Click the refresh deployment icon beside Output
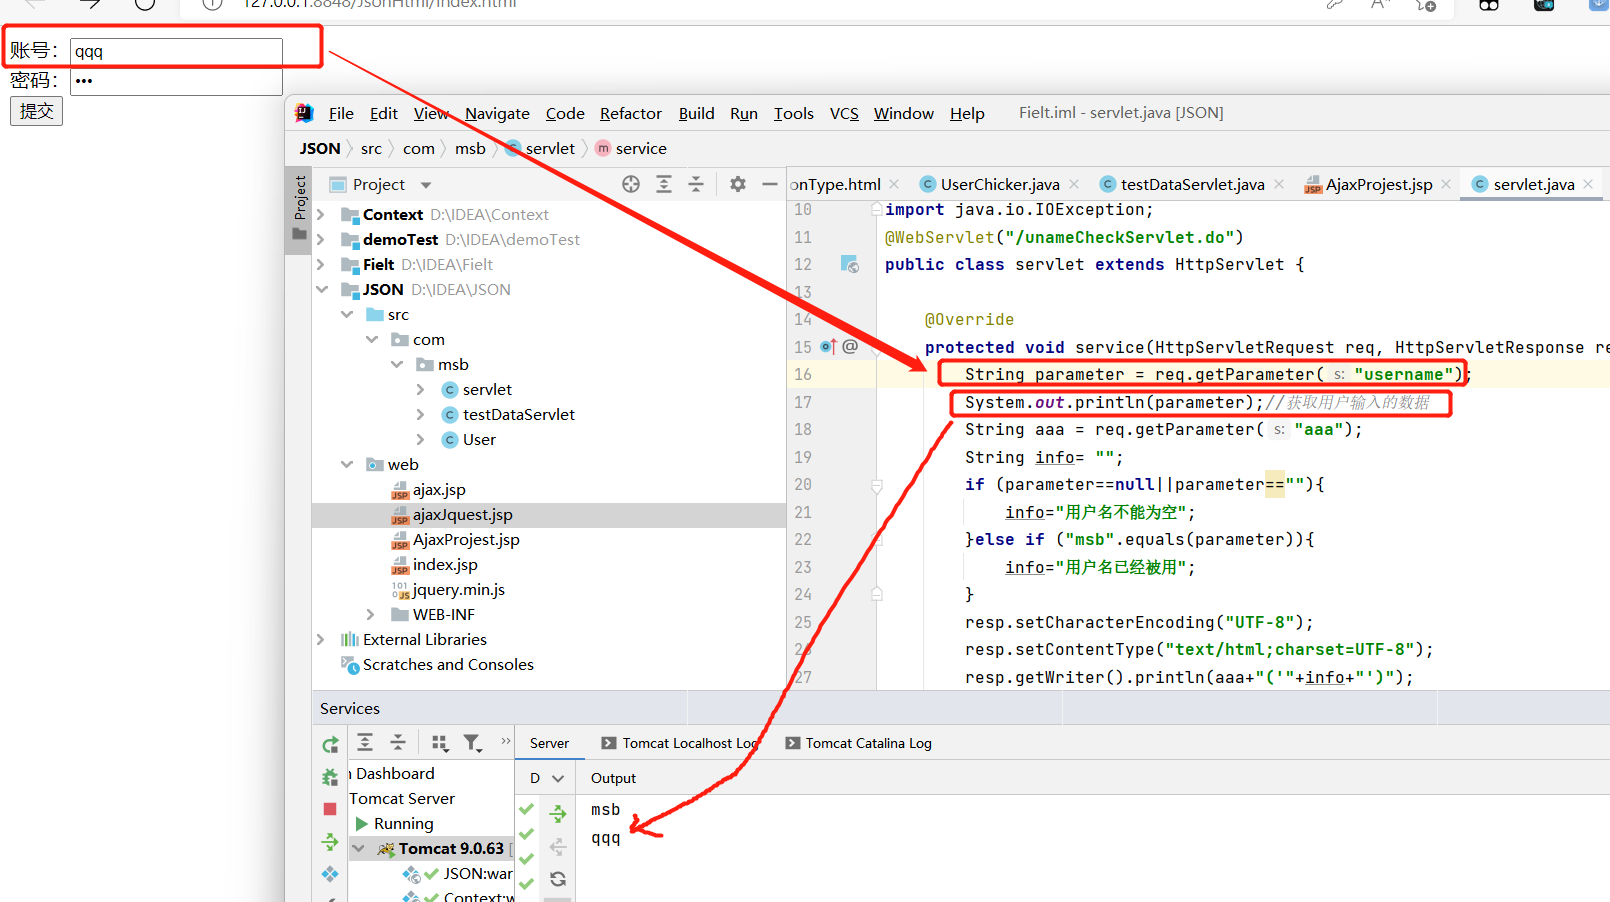1610x902 pixels. (558, 879)
